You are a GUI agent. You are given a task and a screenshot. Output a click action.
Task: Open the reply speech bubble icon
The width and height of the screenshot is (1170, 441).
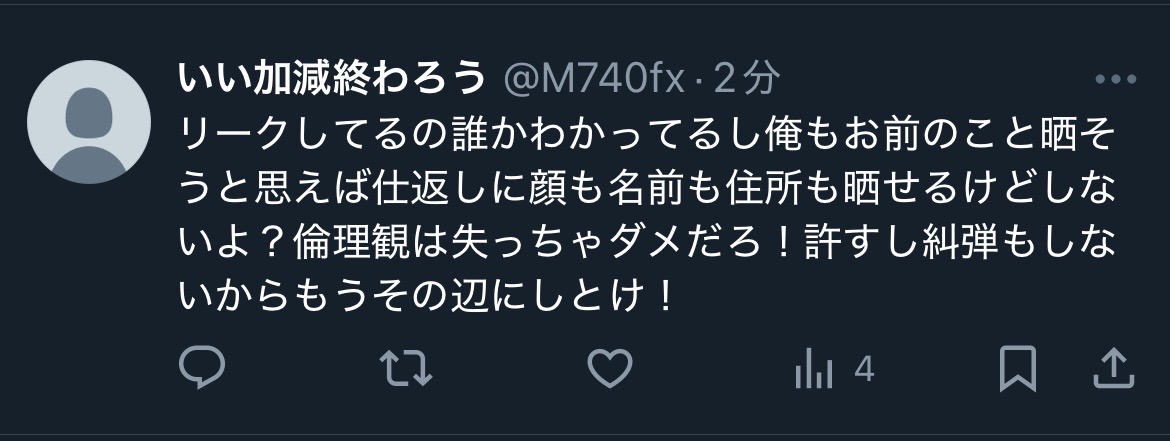202,368
